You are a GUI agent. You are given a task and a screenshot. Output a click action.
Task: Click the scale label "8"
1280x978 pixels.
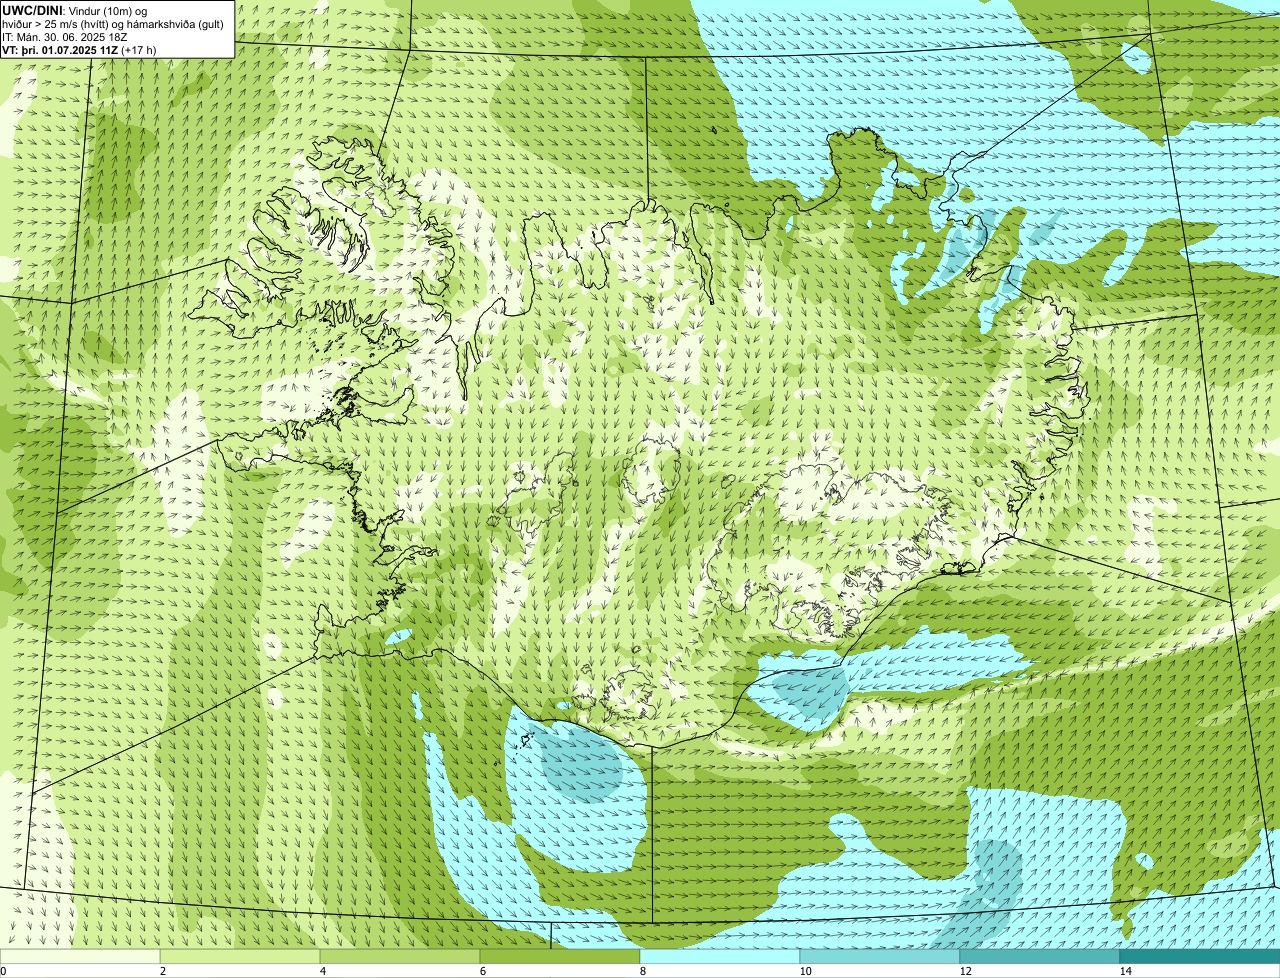pos(642,971)
